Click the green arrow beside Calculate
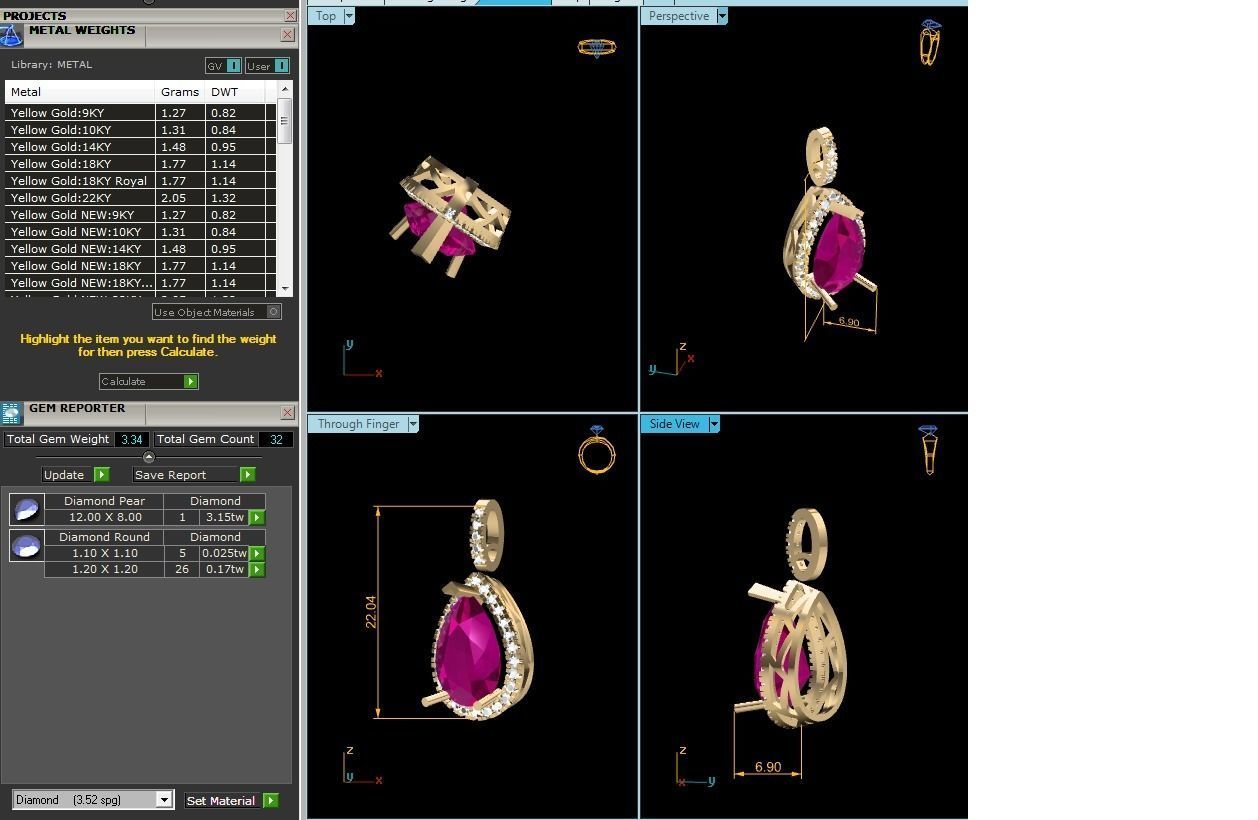This screenshot has height=820, width=1258. click(x=190, y=381)
